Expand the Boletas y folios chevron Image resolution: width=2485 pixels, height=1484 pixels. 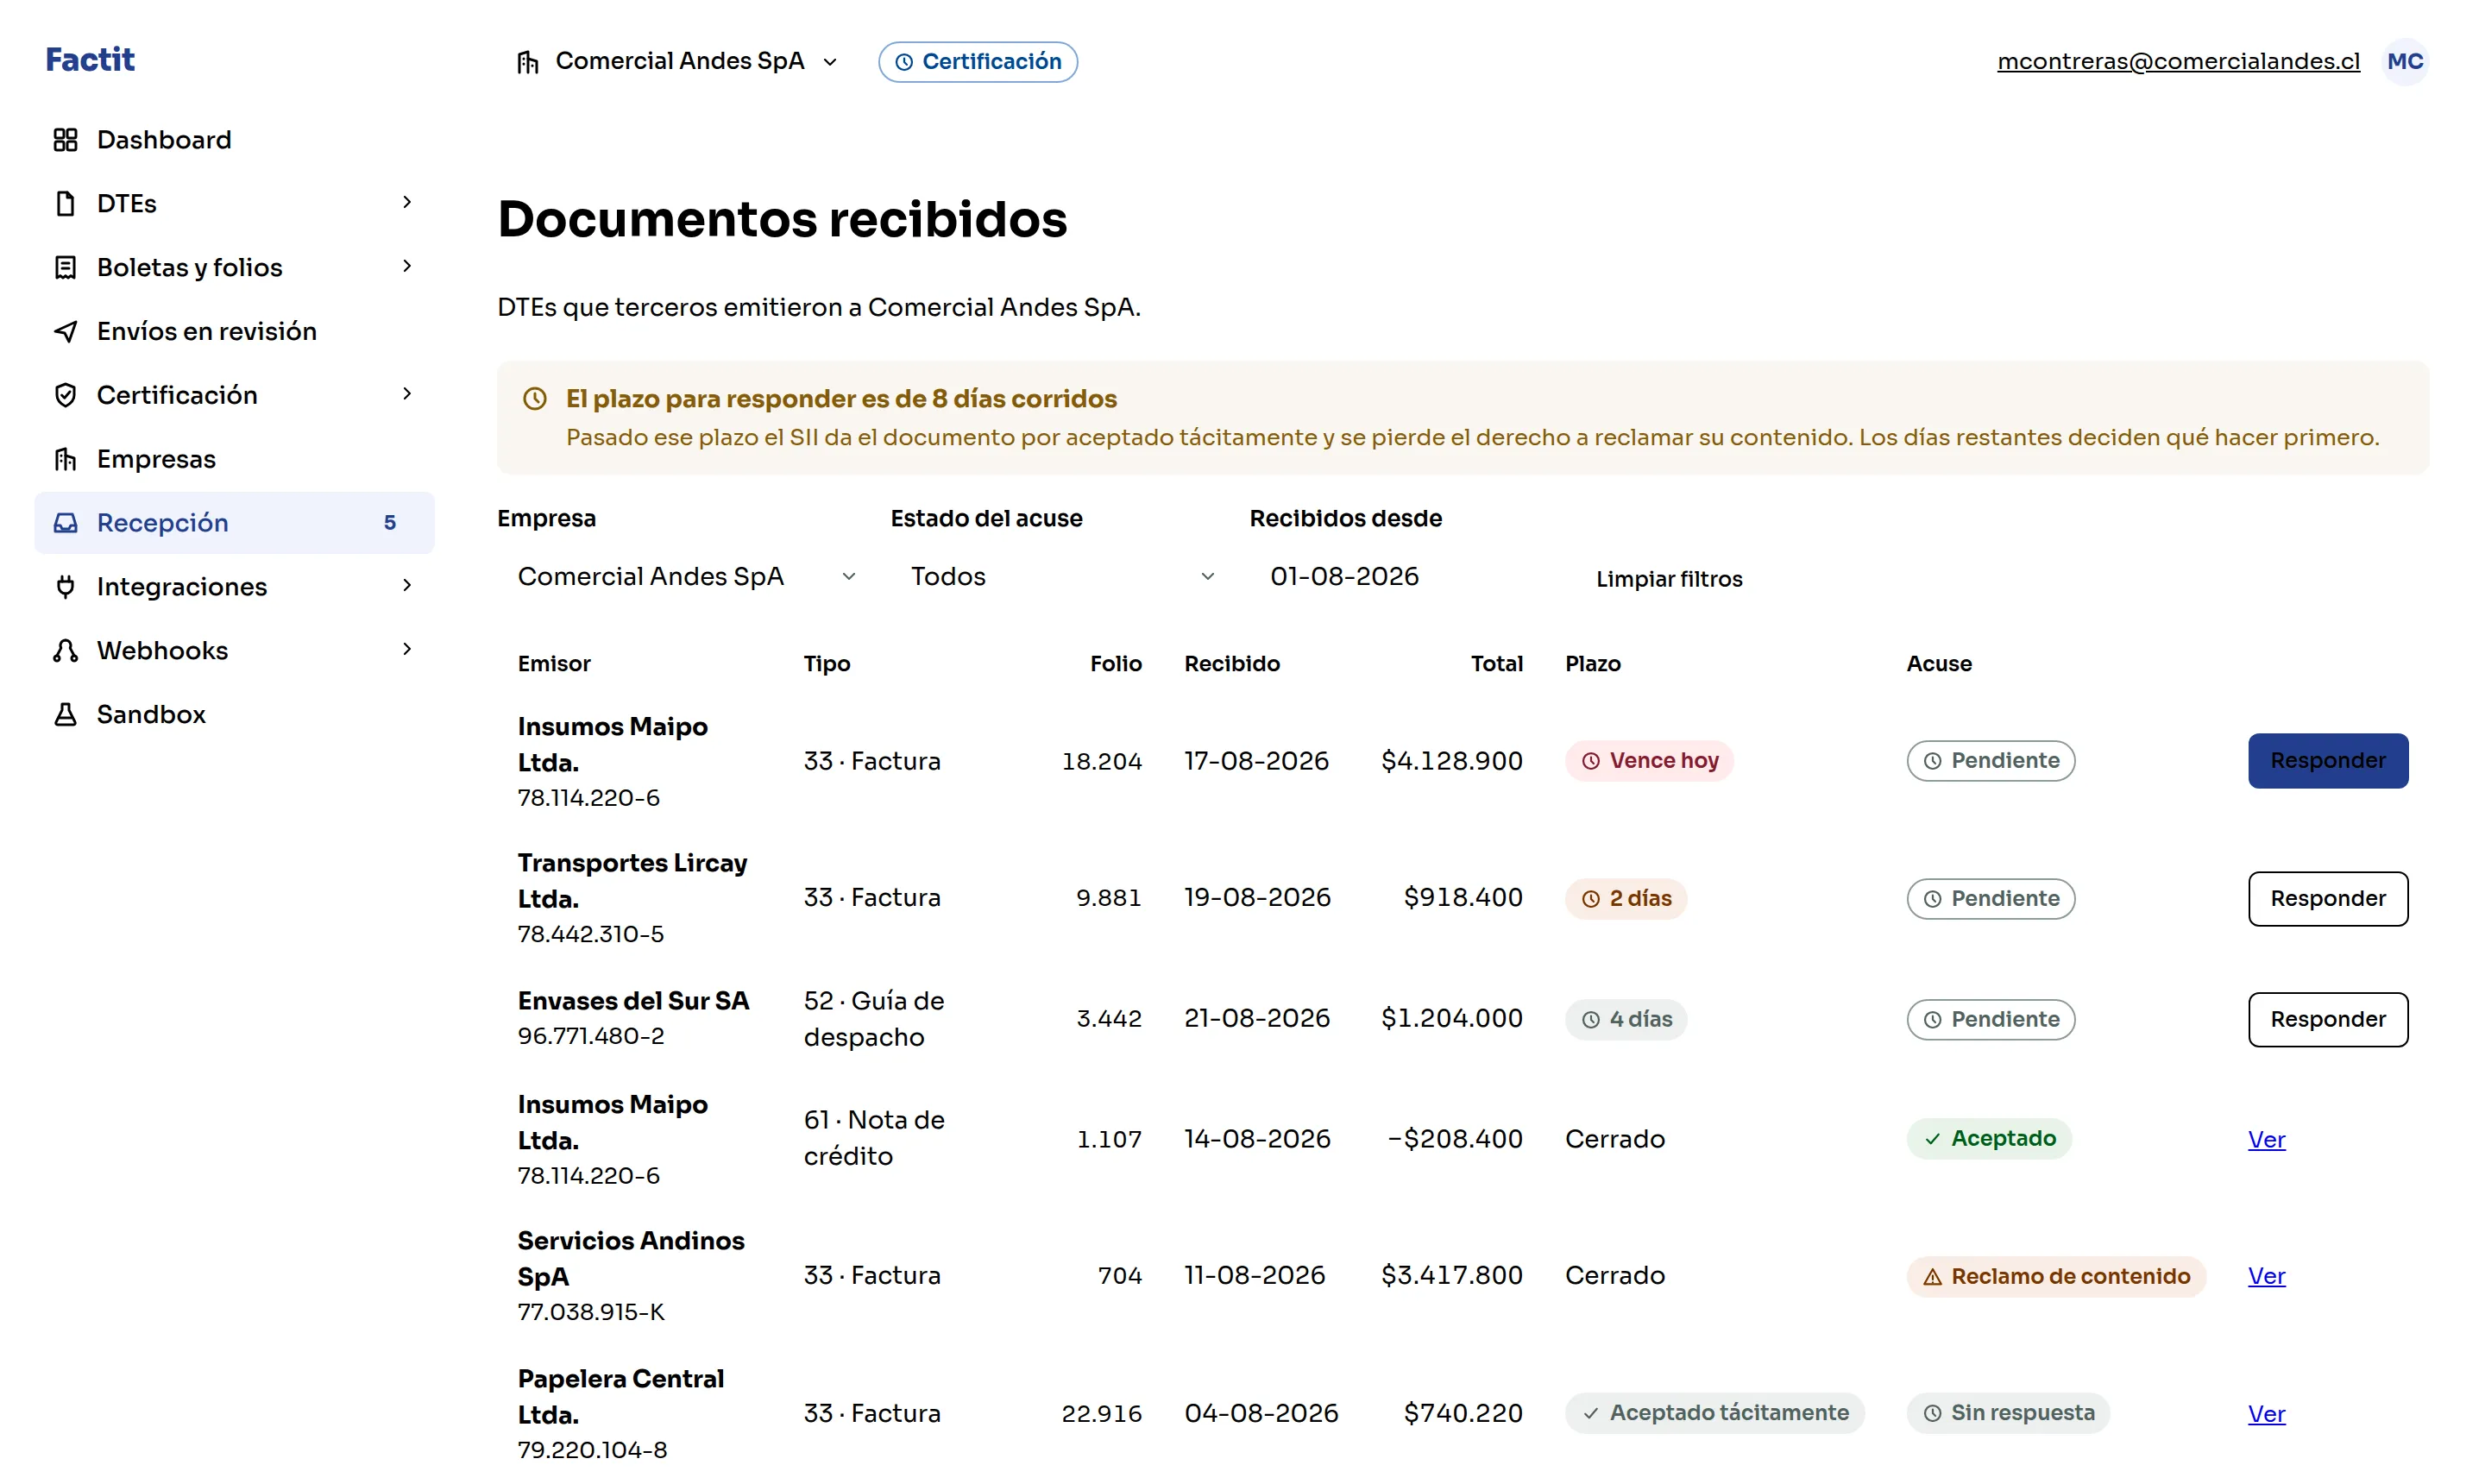(x=407, y=266)
